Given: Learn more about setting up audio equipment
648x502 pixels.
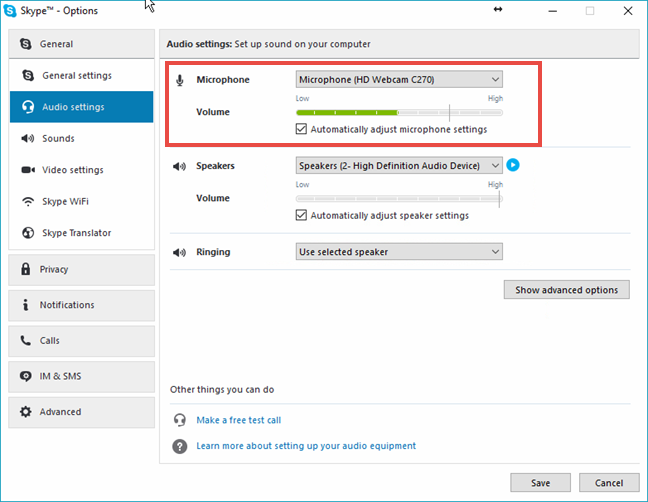Looking at the screenshot, I should [306, 446].
